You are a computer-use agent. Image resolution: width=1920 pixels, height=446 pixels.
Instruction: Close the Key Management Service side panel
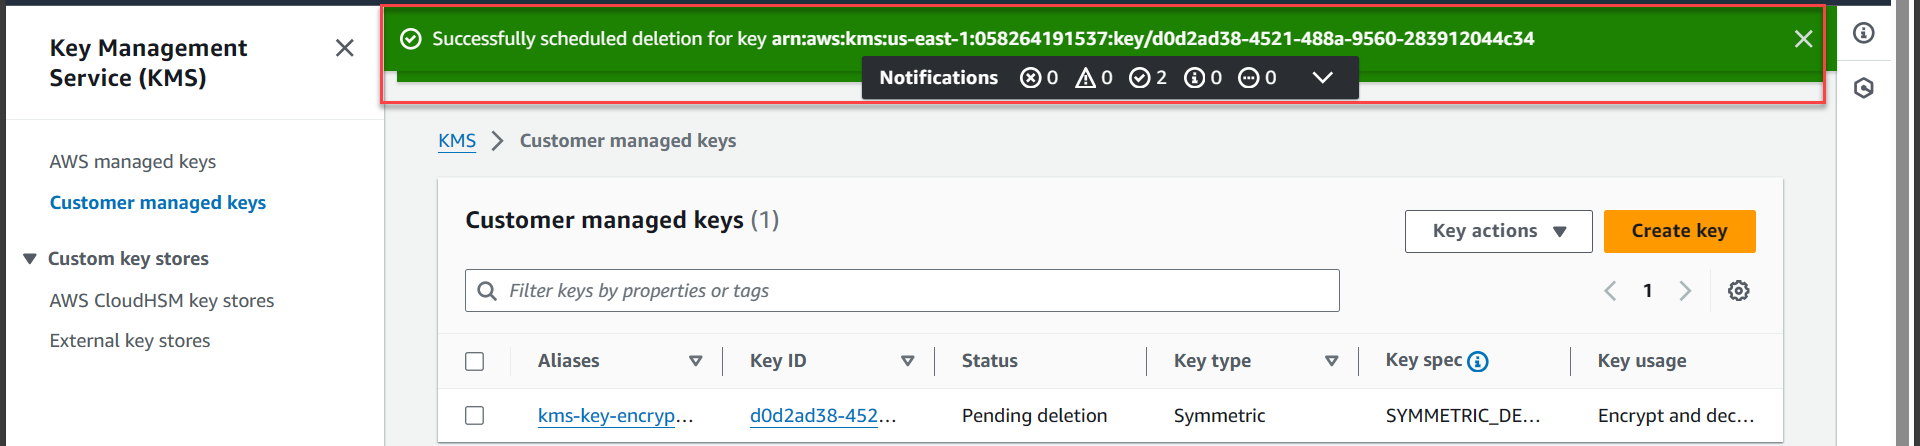(x=344, y=48)
